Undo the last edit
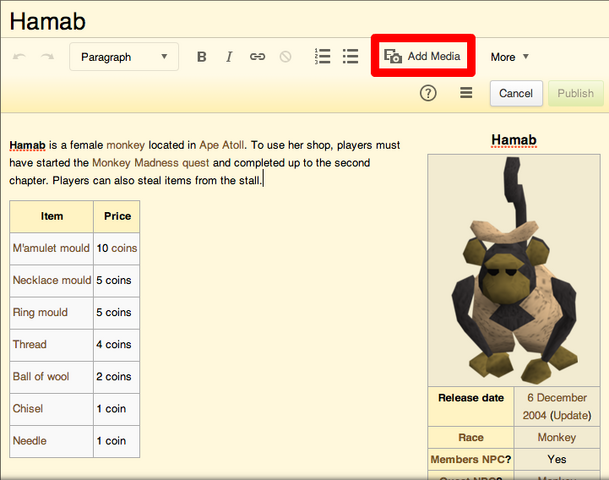The image size is (609, 480). click(x=19, y=57)
